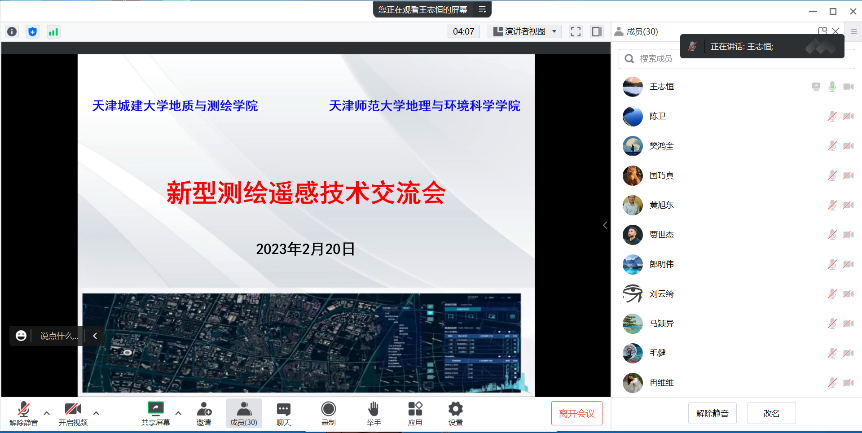Open the hamburger menu beside share banner
The image size is (862, 433).
[482, 9]
